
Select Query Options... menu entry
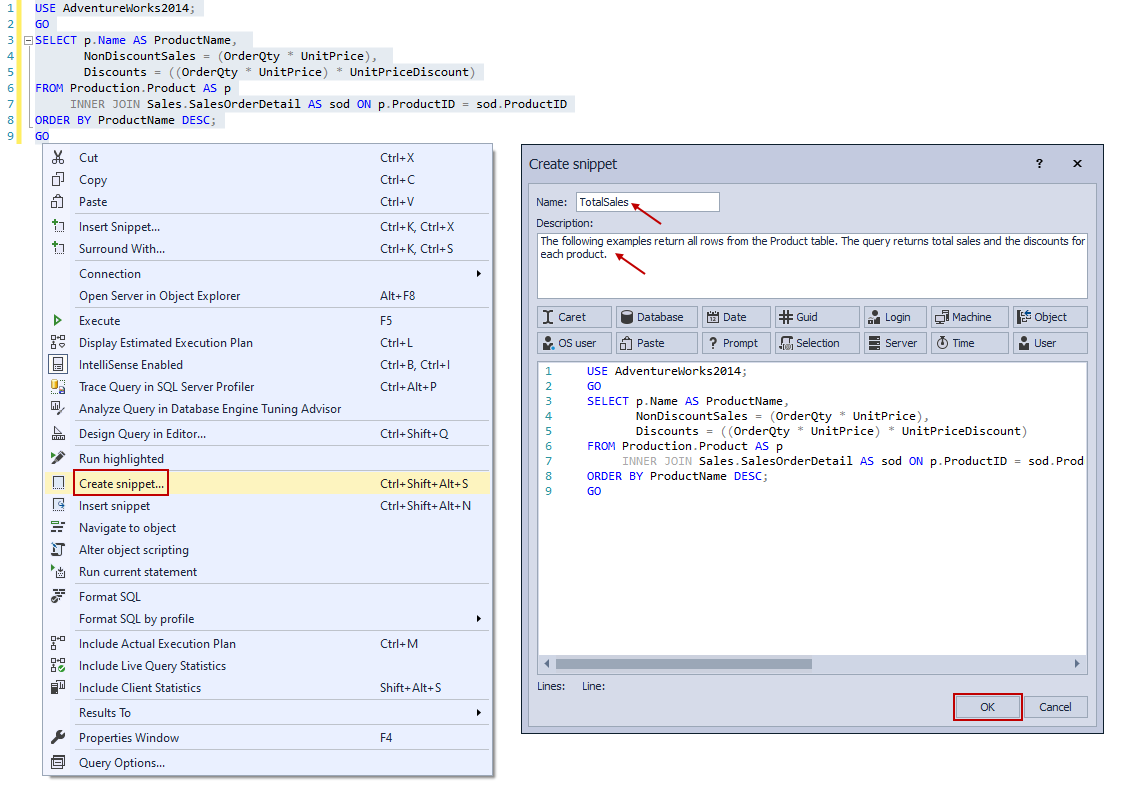coord(268,763)
